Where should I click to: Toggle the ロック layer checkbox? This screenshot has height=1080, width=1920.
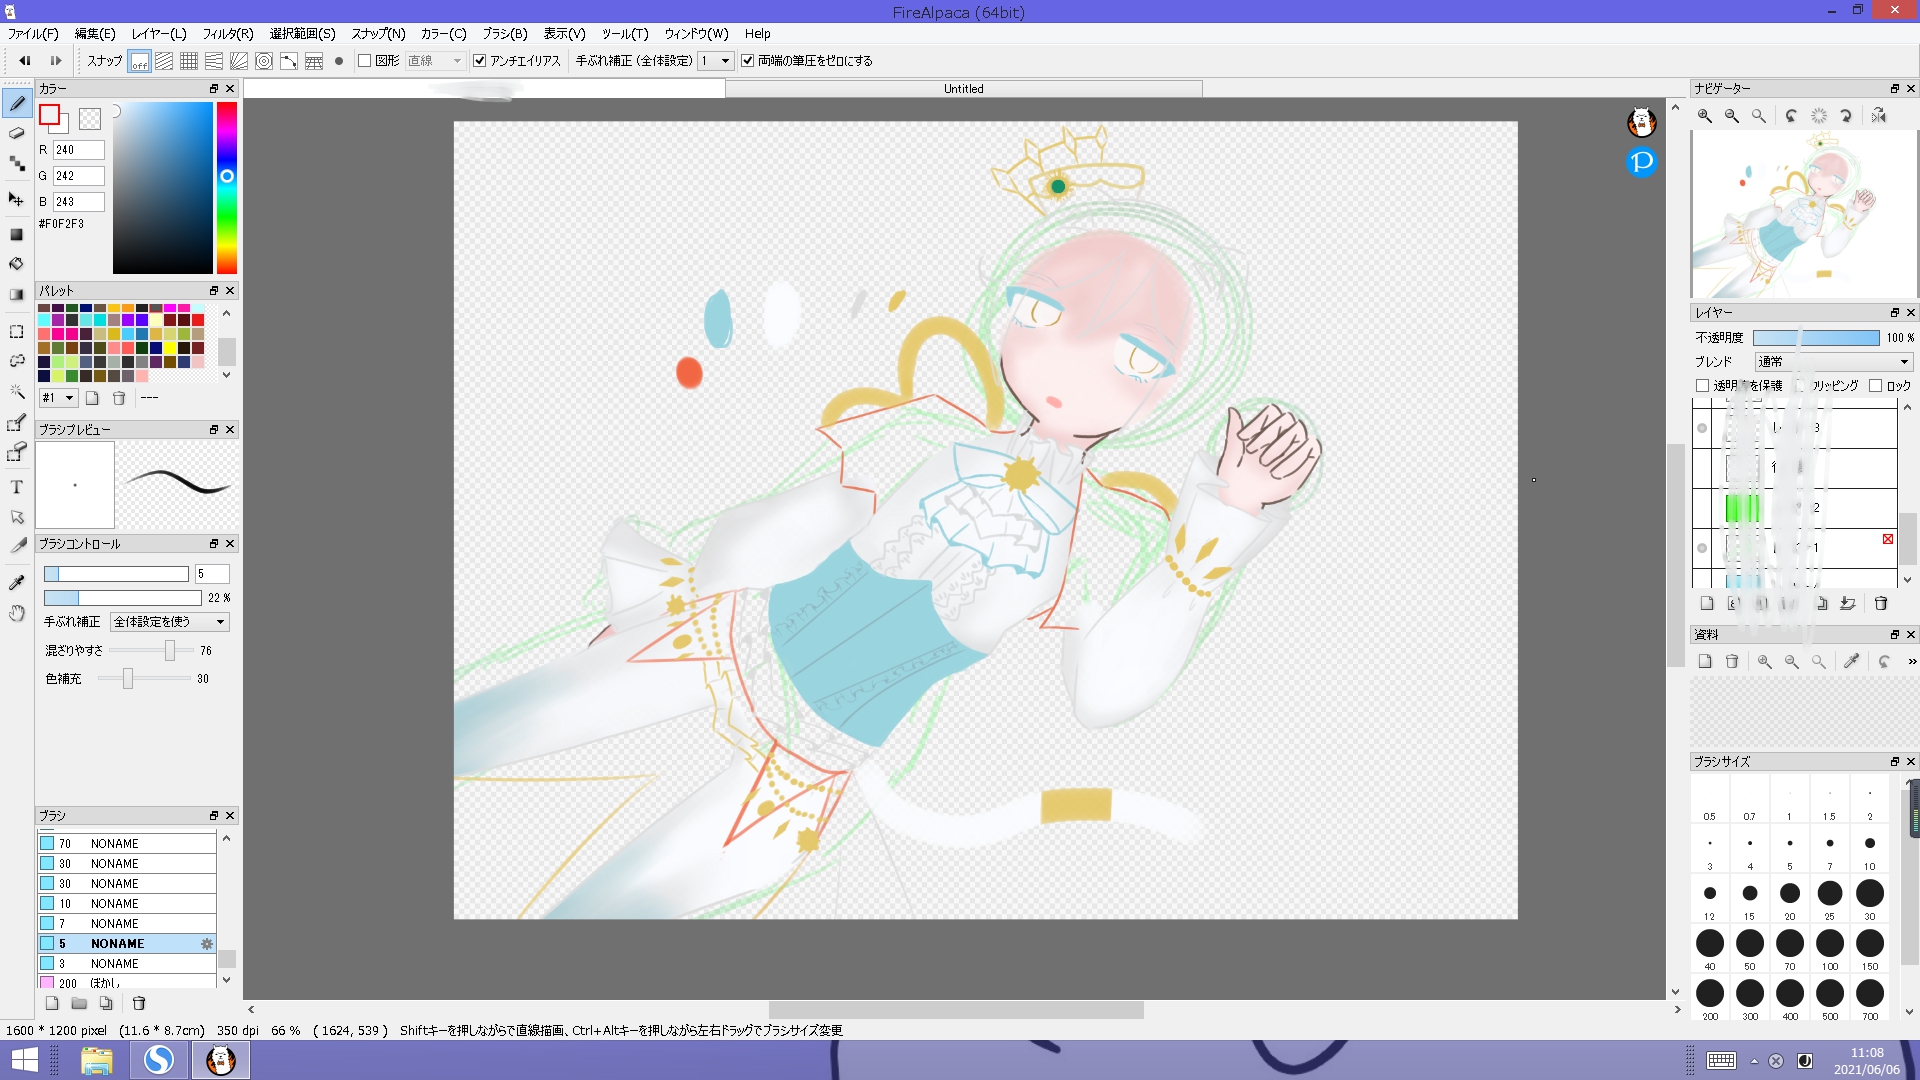1875,385
